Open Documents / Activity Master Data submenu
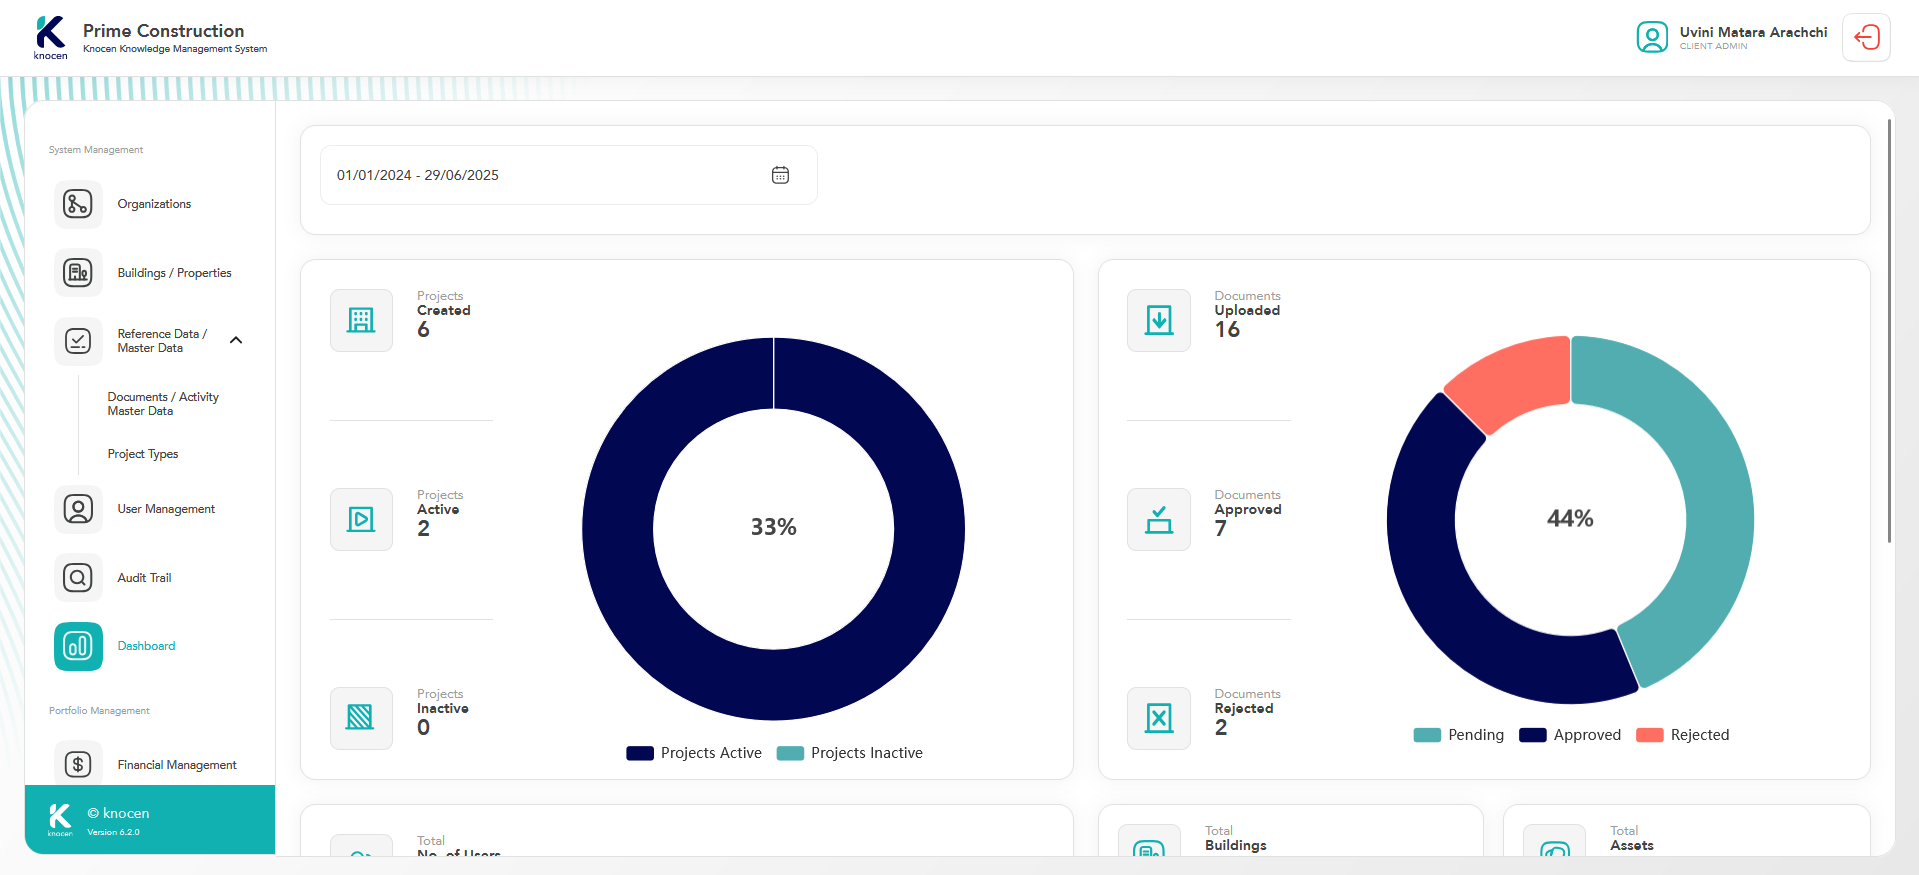This screenshot has width=1919, height=875. tap(162, 404)
